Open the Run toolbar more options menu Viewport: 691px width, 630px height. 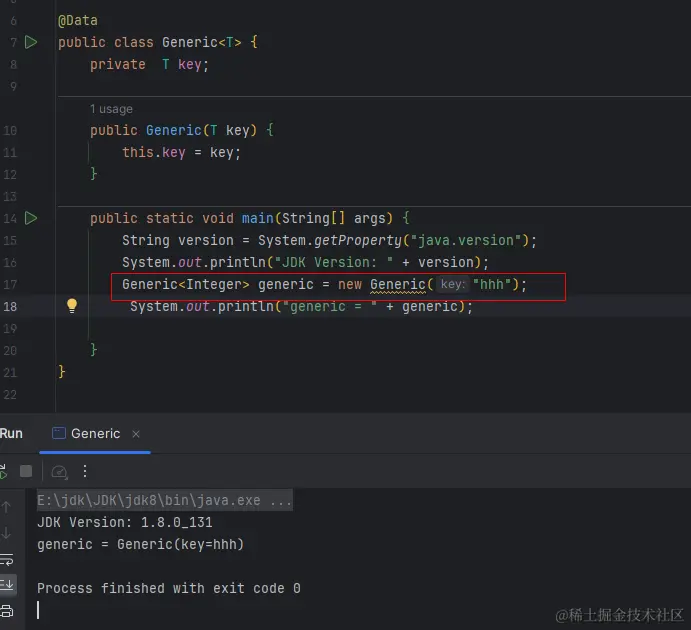(85, 471)
